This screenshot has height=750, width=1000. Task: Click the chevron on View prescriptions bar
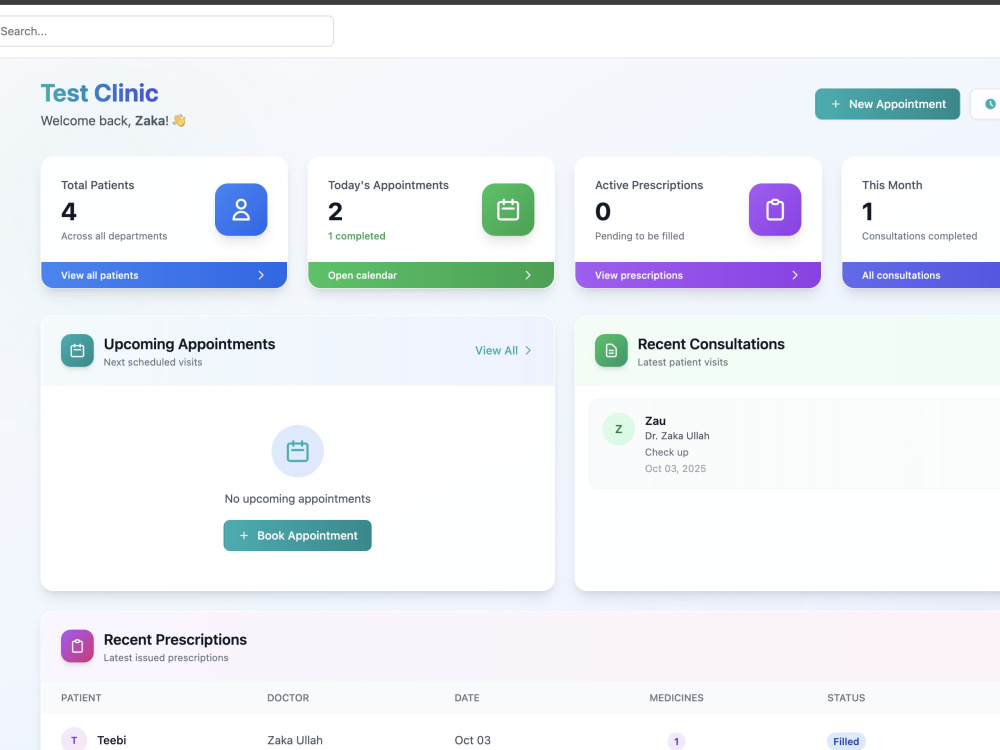pyautogui.click(x=795, y=275)
